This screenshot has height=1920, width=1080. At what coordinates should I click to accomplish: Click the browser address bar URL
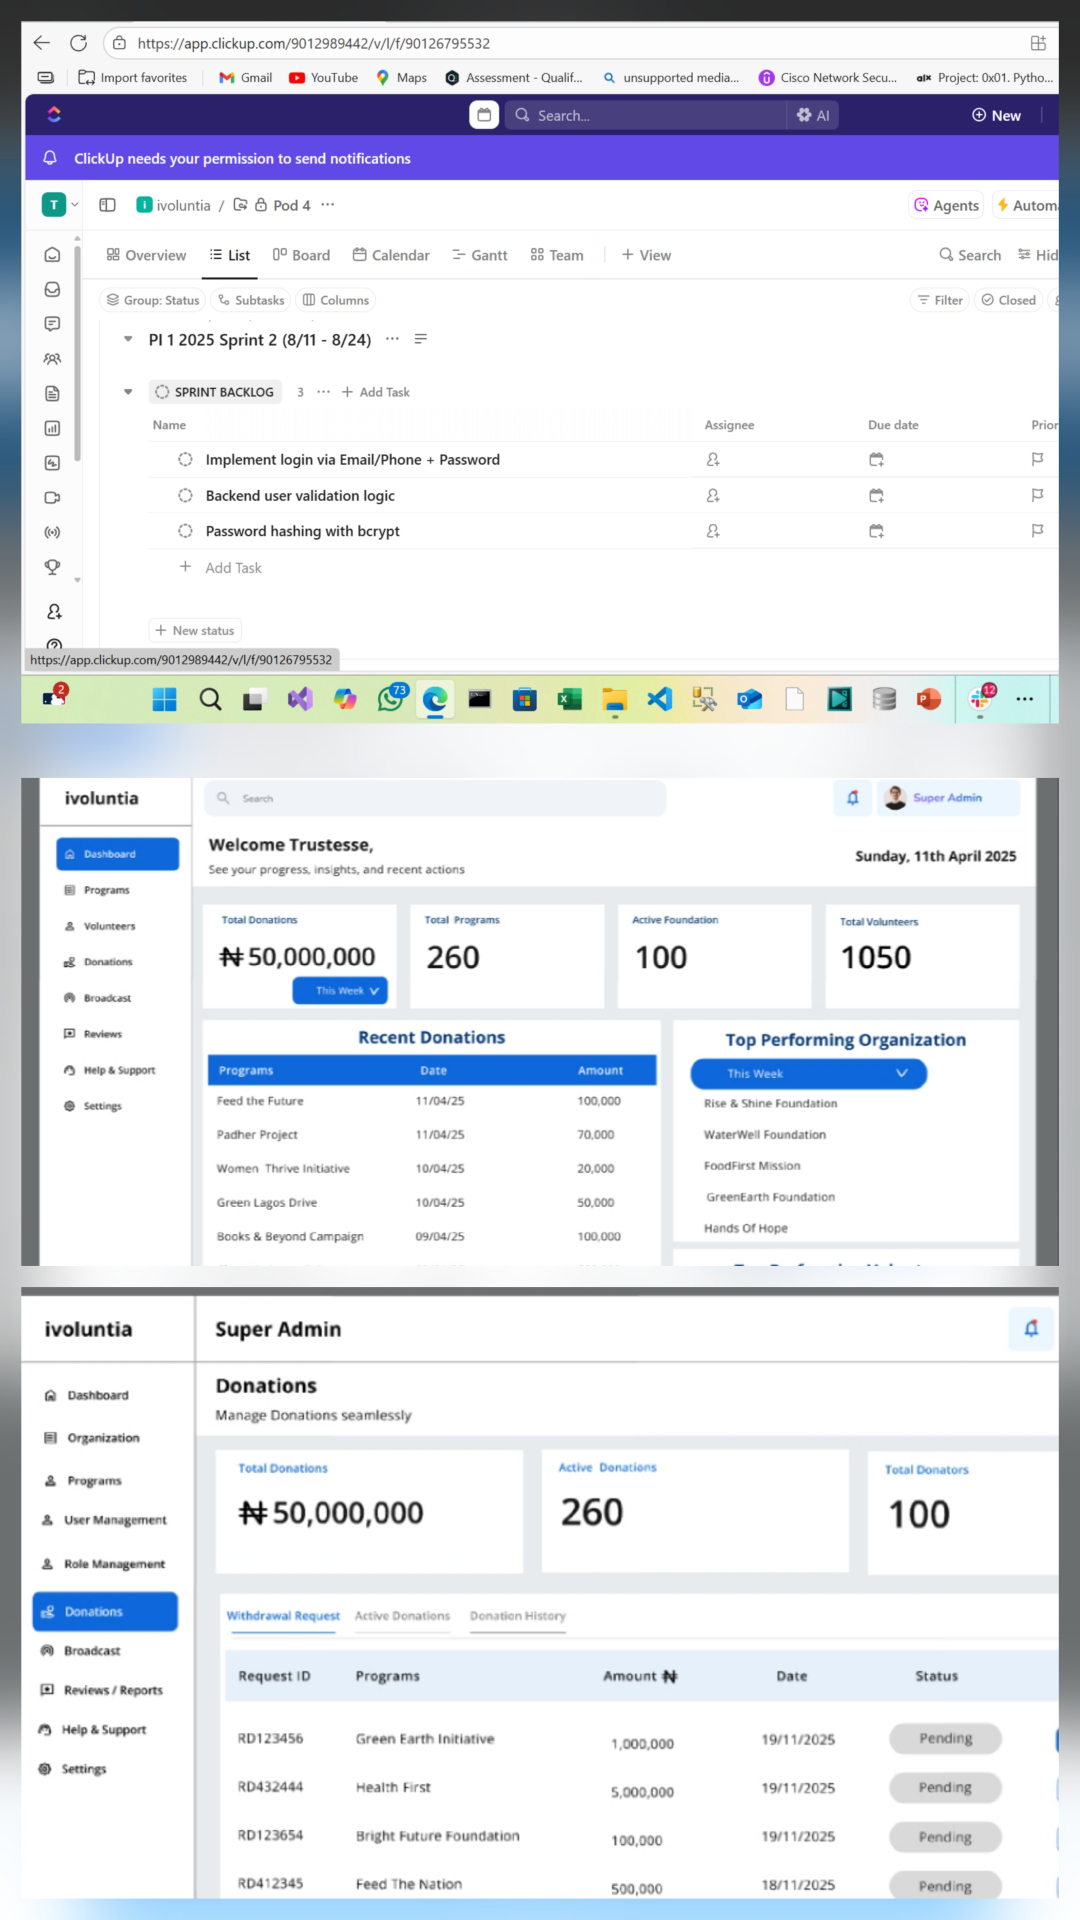[x=314, y=43]
